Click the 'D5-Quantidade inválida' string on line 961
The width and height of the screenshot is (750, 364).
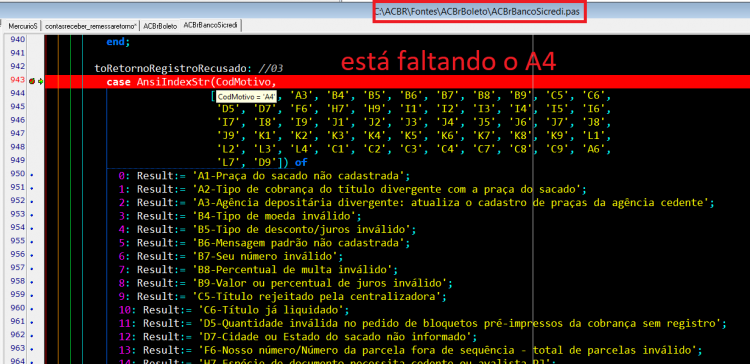(x=459, y=323)
